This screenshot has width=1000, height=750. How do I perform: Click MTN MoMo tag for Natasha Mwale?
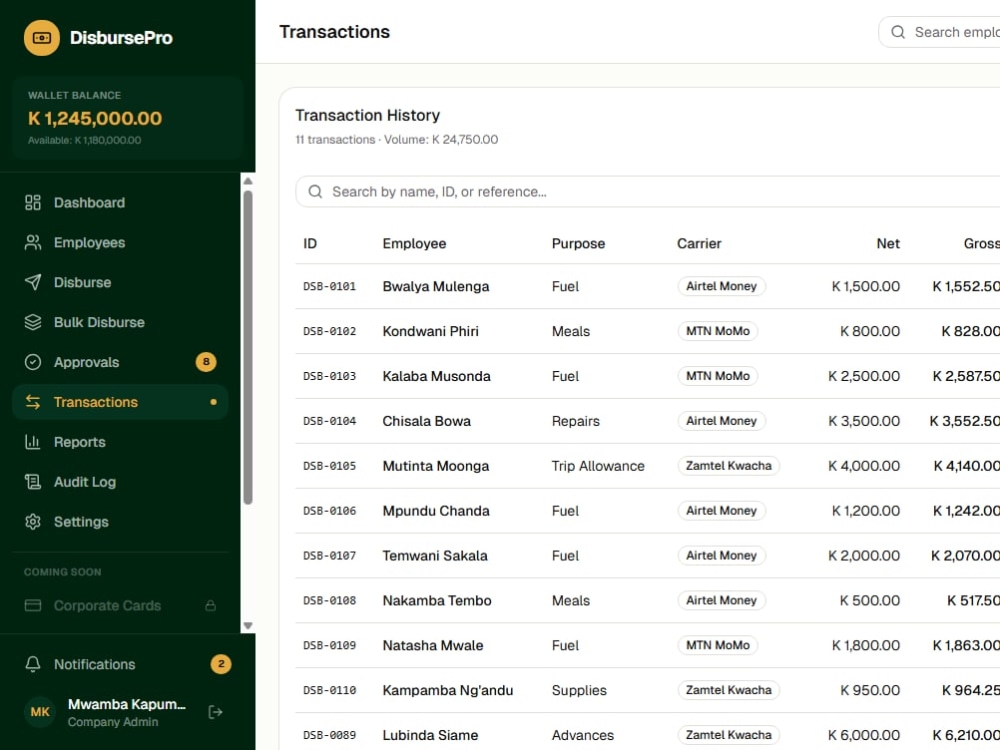[x=717, y=645]
